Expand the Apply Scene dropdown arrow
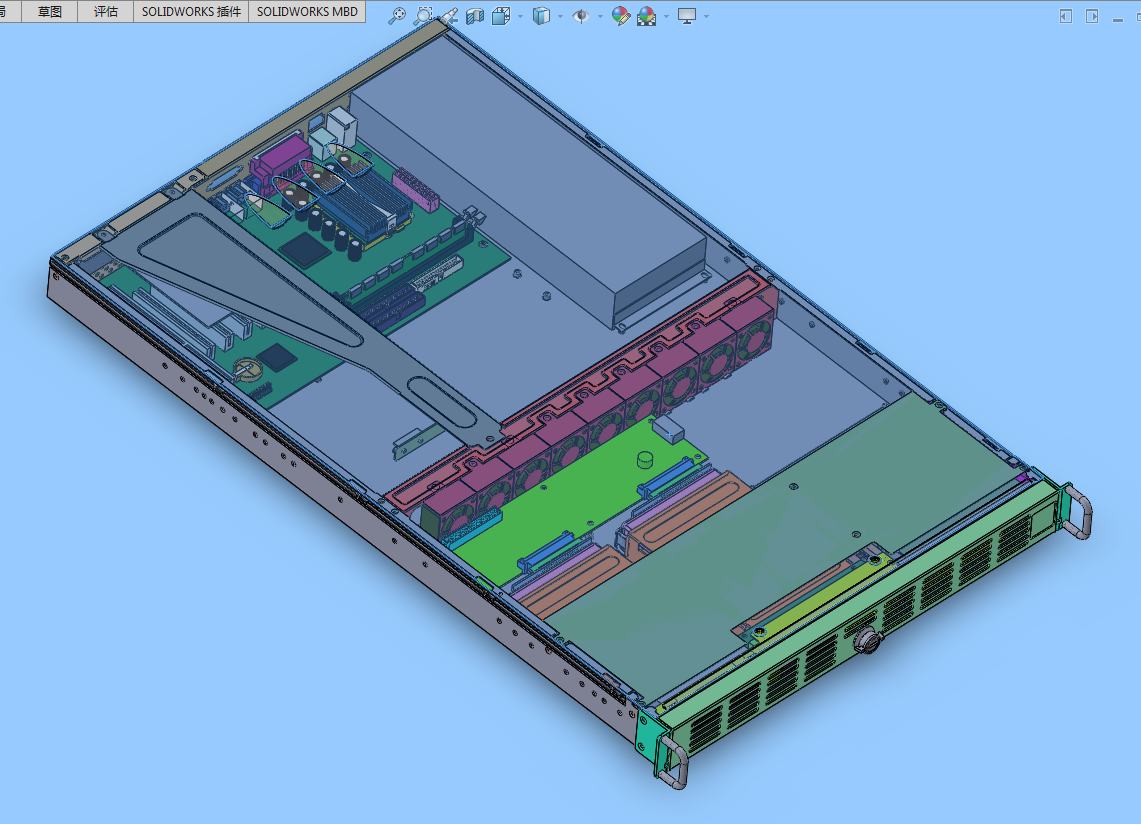This screenshot has height=824, width=1141. pos(667,16)
